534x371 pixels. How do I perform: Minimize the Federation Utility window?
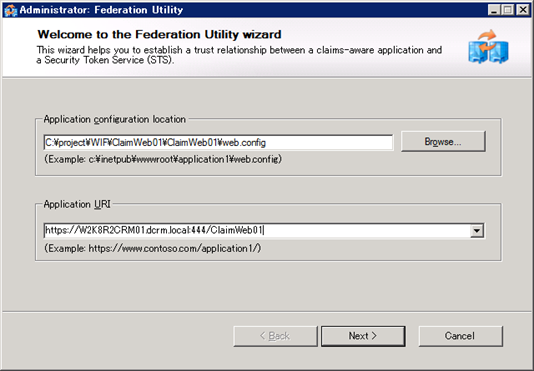(494, 10)
